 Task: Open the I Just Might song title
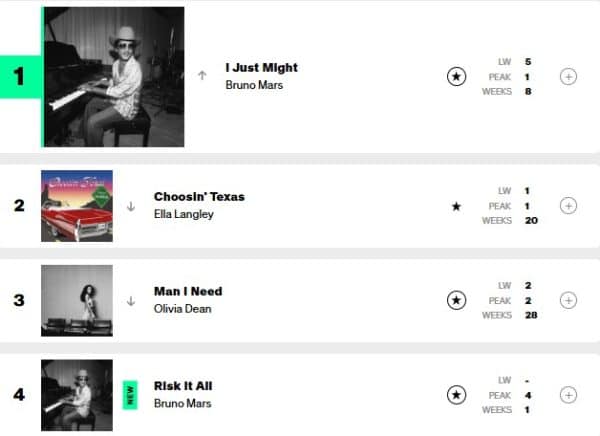point(261,68)
